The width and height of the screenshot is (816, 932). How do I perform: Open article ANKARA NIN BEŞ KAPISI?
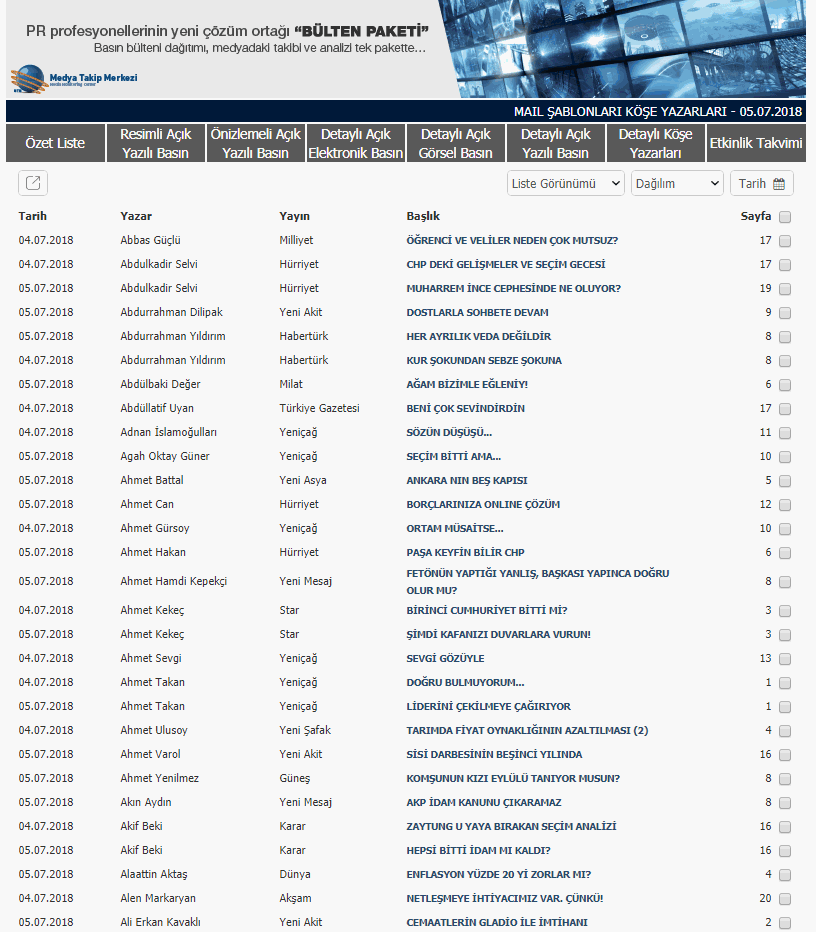467,480
